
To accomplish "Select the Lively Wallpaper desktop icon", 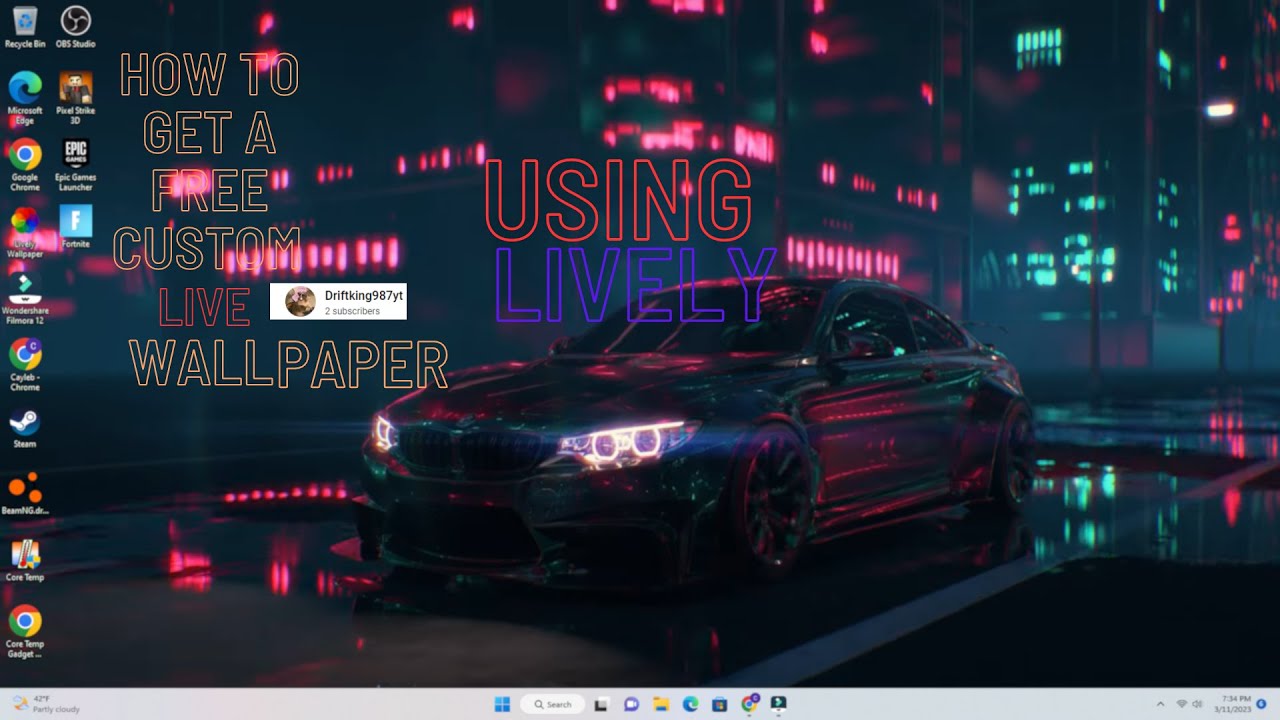I will [x=25, y=231].
